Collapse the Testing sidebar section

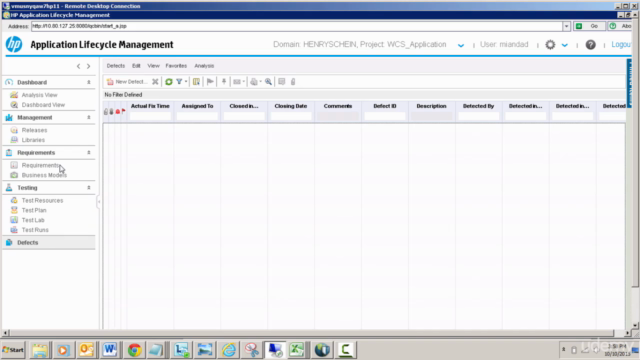coord(89,188)
